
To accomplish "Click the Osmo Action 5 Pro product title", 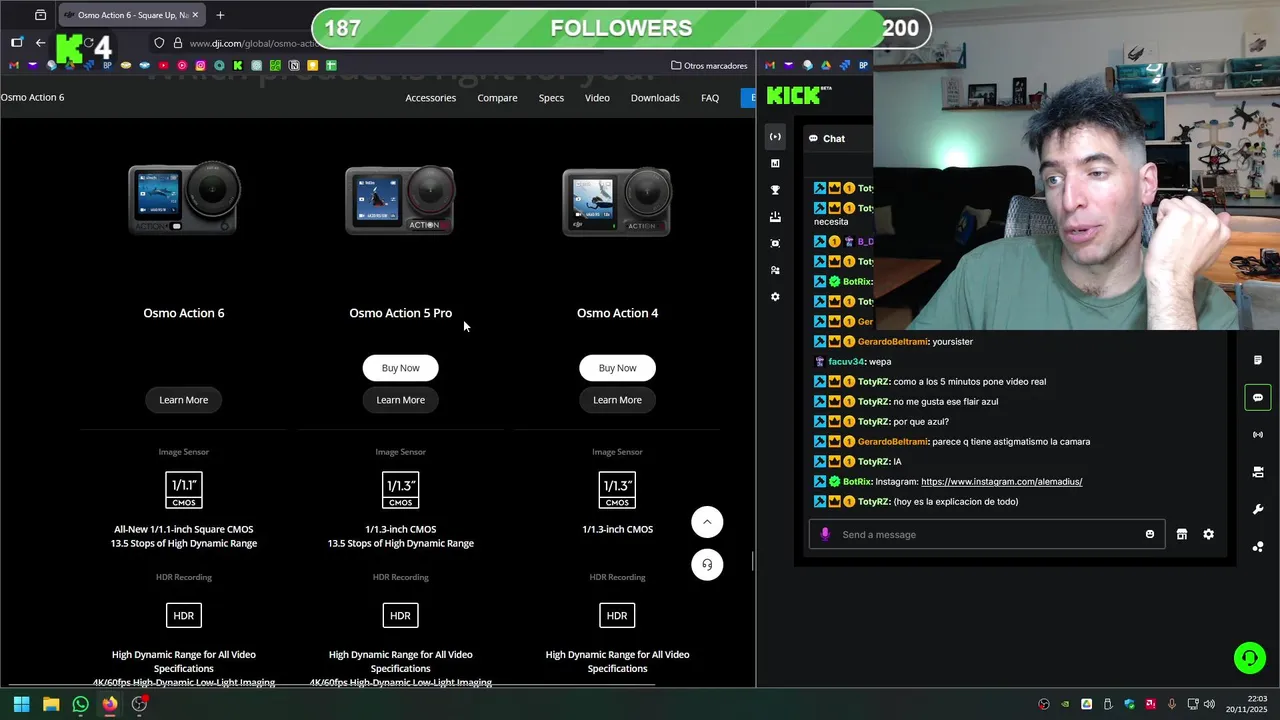I will point(400,313).
